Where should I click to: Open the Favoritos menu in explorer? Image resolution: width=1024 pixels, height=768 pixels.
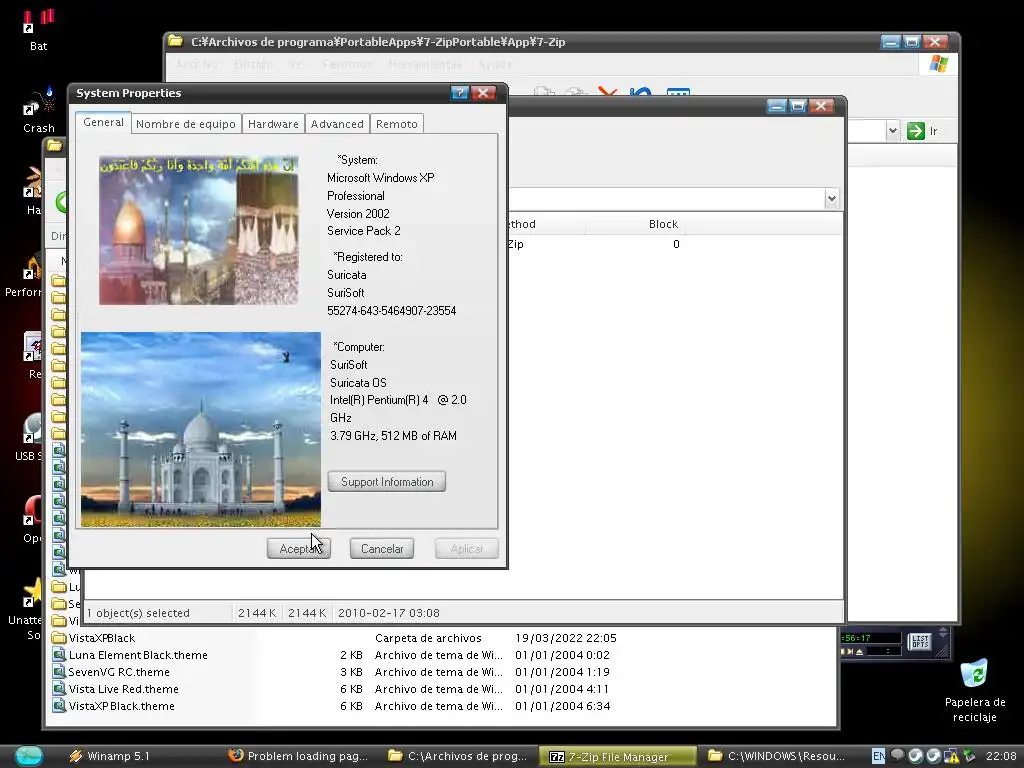(x=347, y=64)
